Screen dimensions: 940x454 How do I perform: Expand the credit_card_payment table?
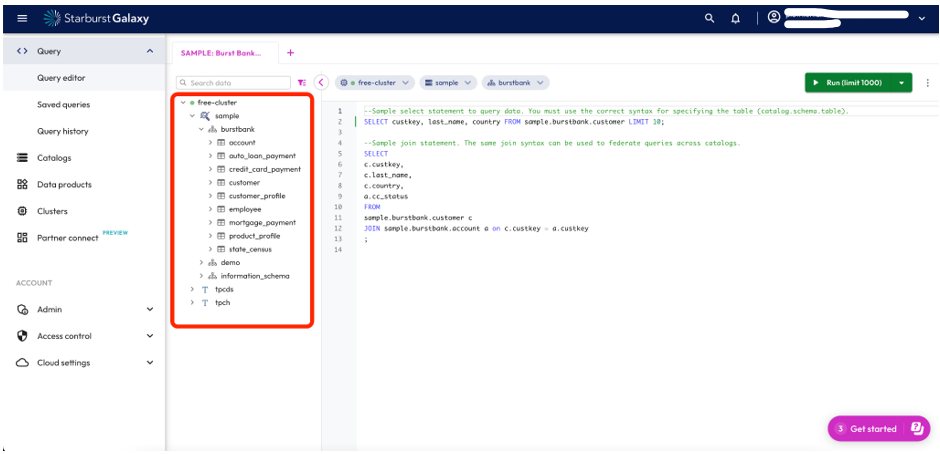[210, 169]
